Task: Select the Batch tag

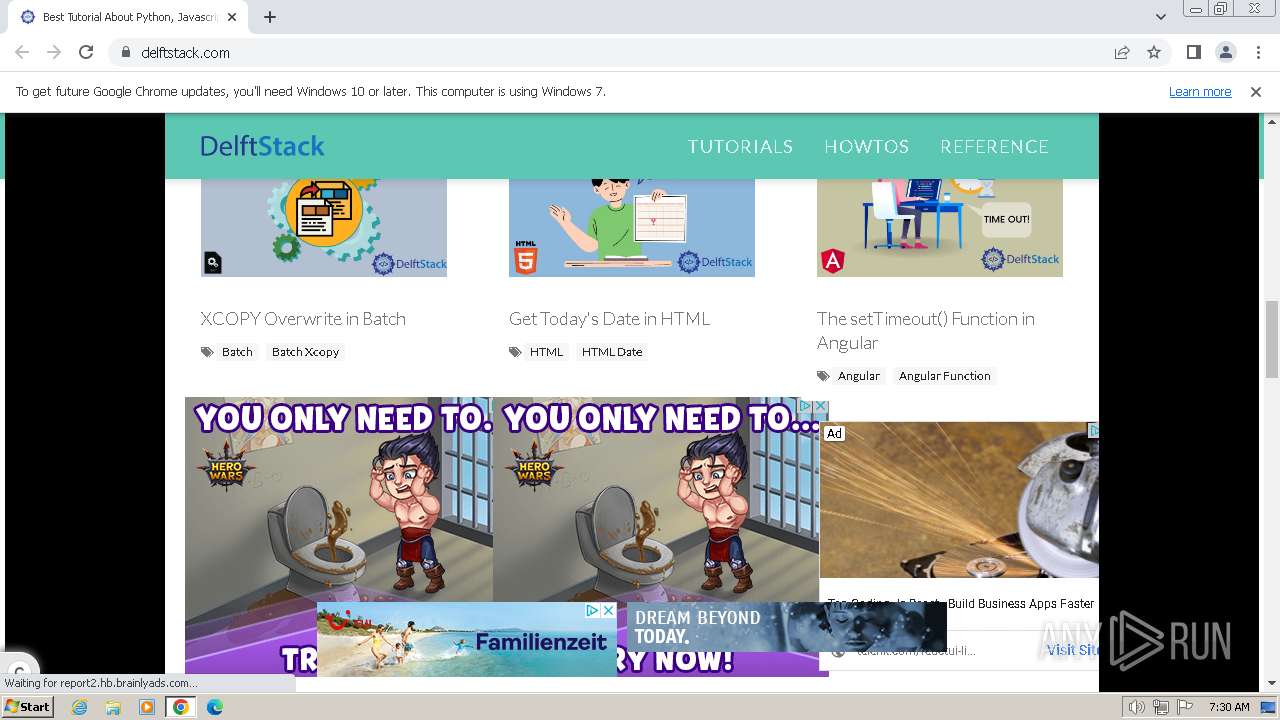Action: pos(237,352)
